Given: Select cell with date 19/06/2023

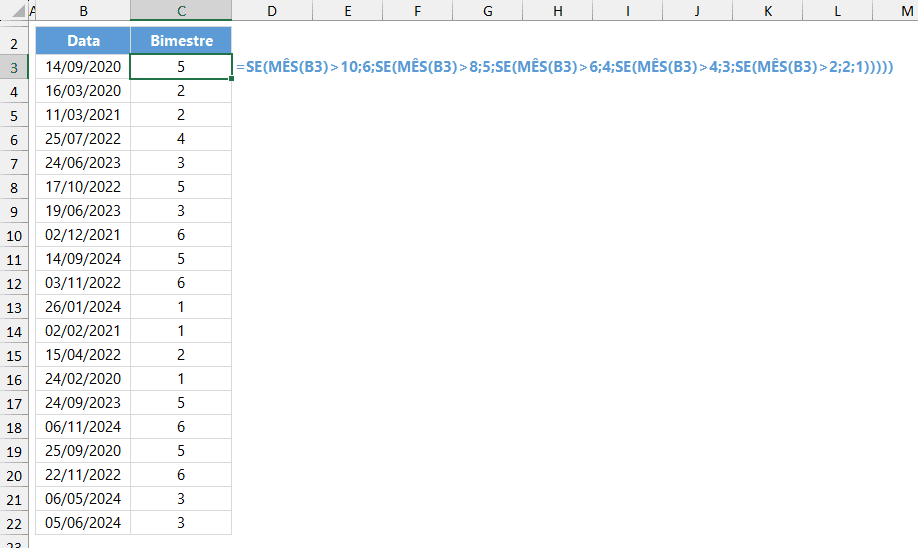Looking at the screenshot, I should point(83,211).
